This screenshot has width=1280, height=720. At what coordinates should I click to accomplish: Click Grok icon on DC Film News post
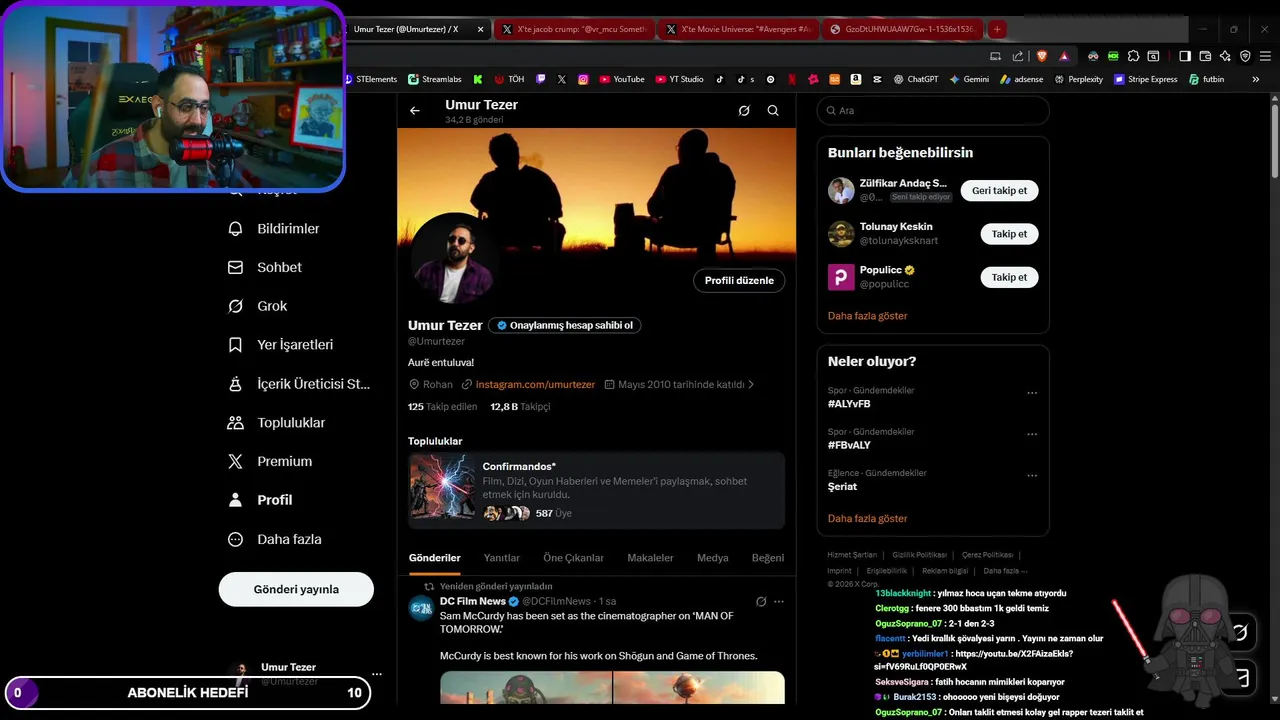pyautogui.click(x=761, y=602)
